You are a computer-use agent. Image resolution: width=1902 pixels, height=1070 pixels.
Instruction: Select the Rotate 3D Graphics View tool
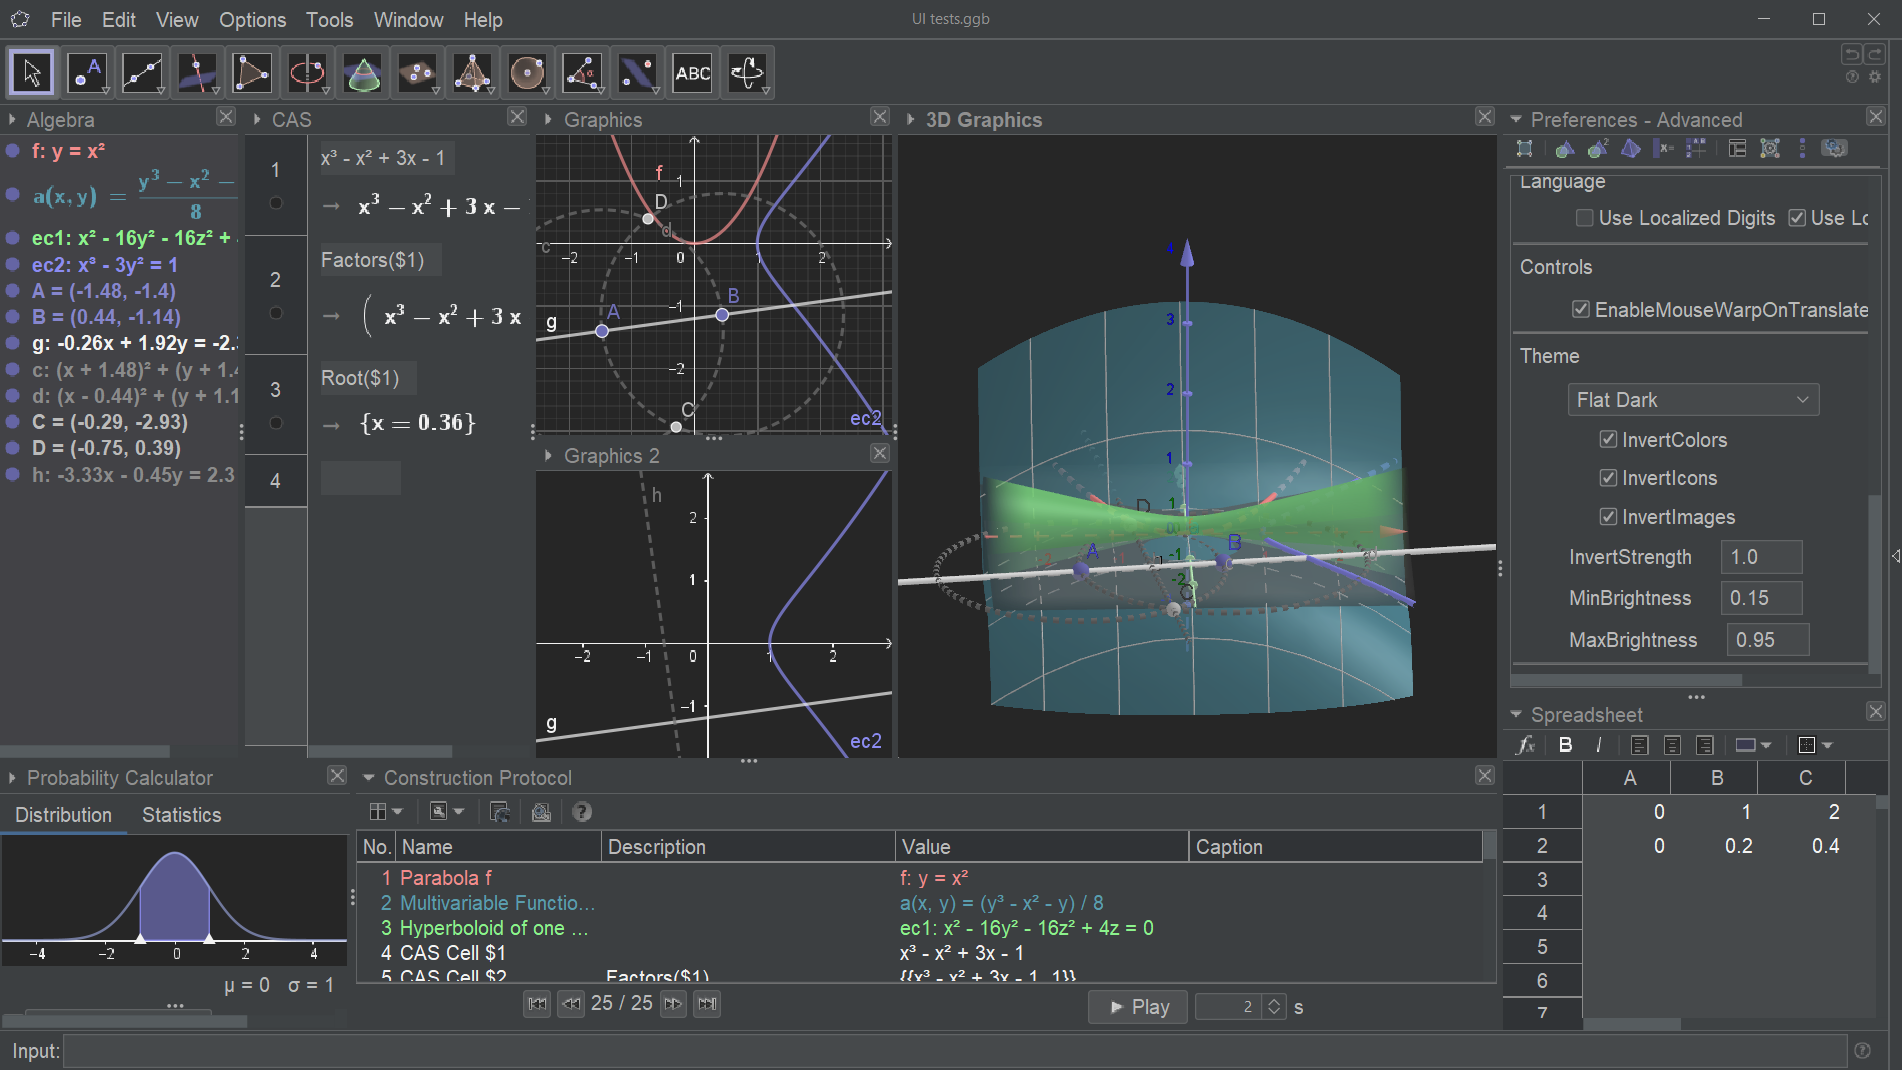click(x=747, y=73)
